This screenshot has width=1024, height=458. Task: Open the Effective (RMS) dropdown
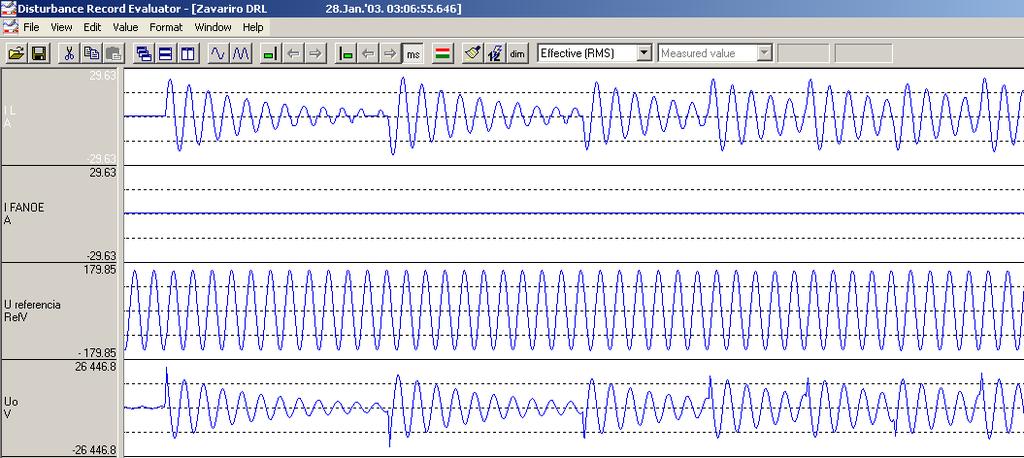[644, 54]
